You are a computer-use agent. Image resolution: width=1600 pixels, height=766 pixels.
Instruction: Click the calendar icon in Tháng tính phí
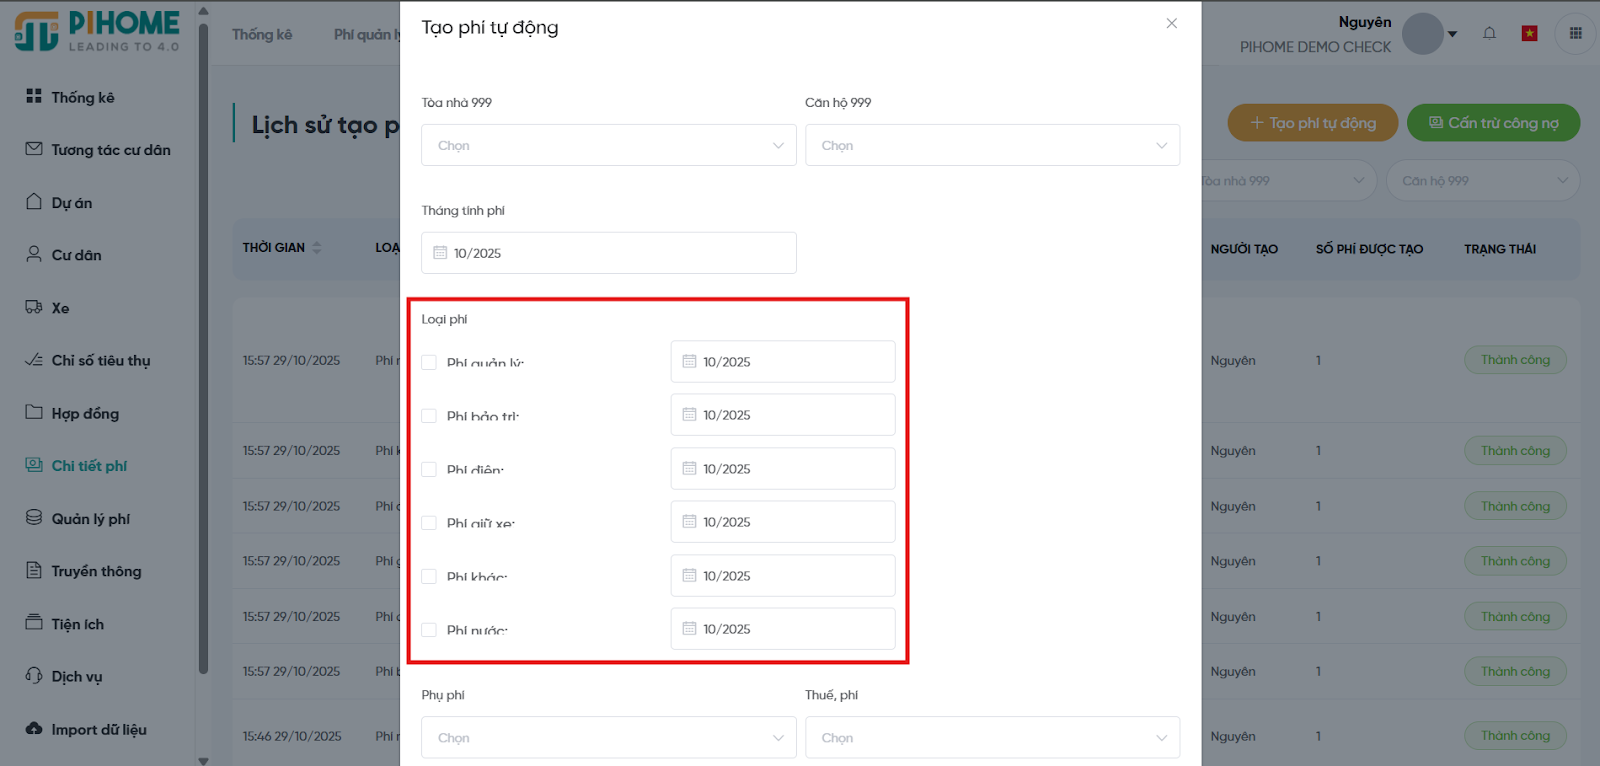point(440,253)
